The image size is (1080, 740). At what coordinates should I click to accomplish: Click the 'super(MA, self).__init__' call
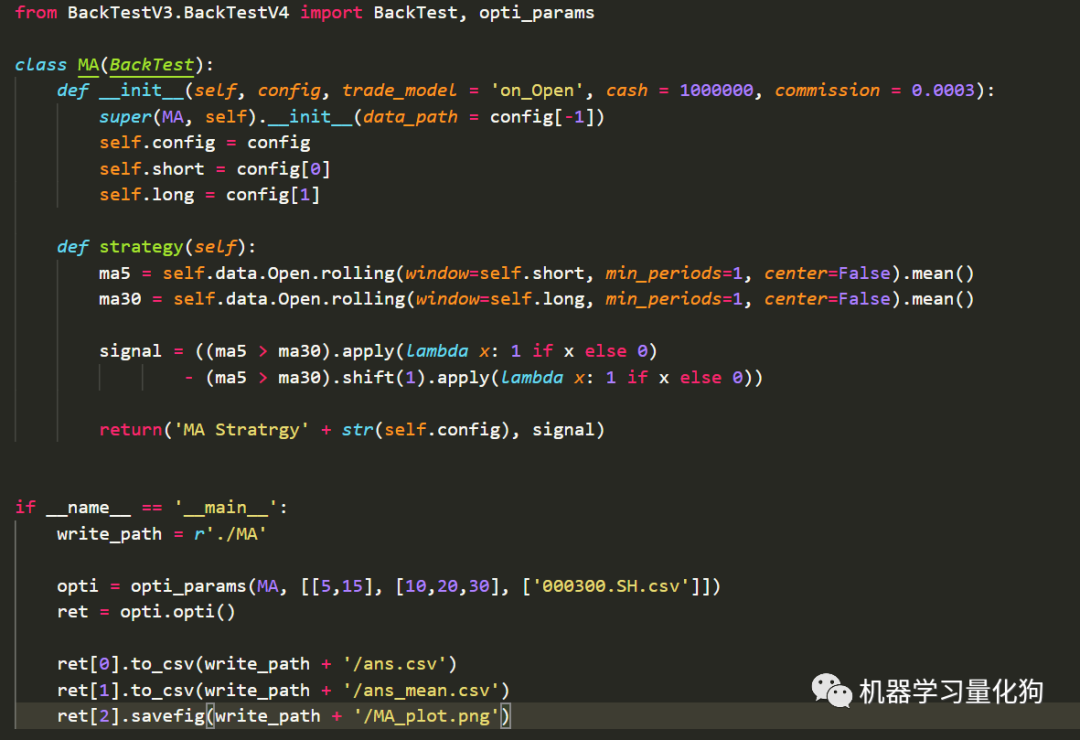(x=226, y=116)
